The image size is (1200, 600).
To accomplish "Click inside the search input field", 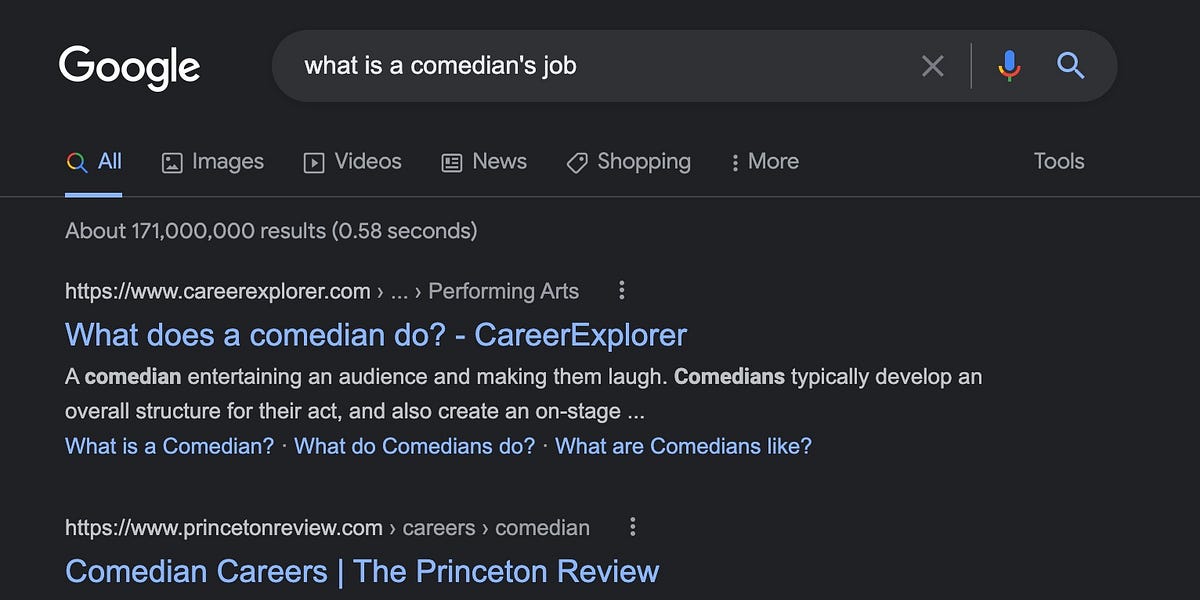I will click(x=600, y=66).
